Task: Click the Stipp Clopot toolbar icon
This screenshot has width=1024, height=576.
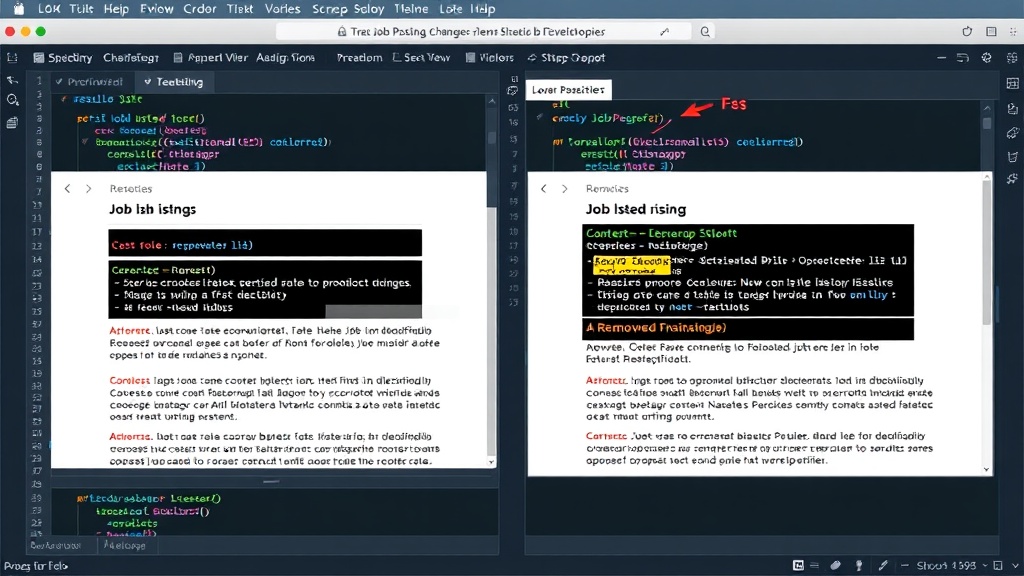Action: pyautogui.click(x=532, y=57)
